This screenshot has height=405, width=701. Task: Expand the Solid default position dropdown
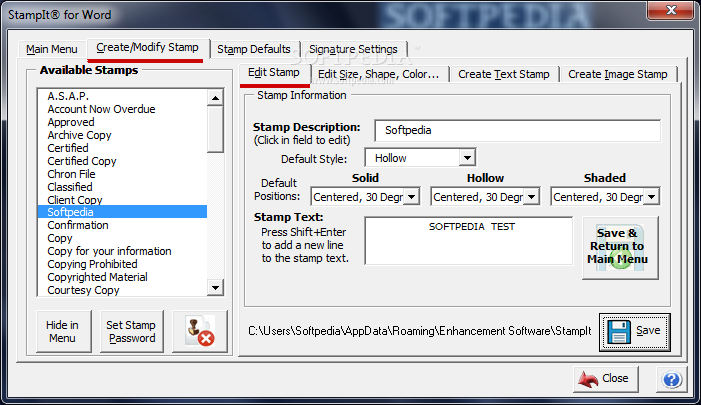coord(412,197)
